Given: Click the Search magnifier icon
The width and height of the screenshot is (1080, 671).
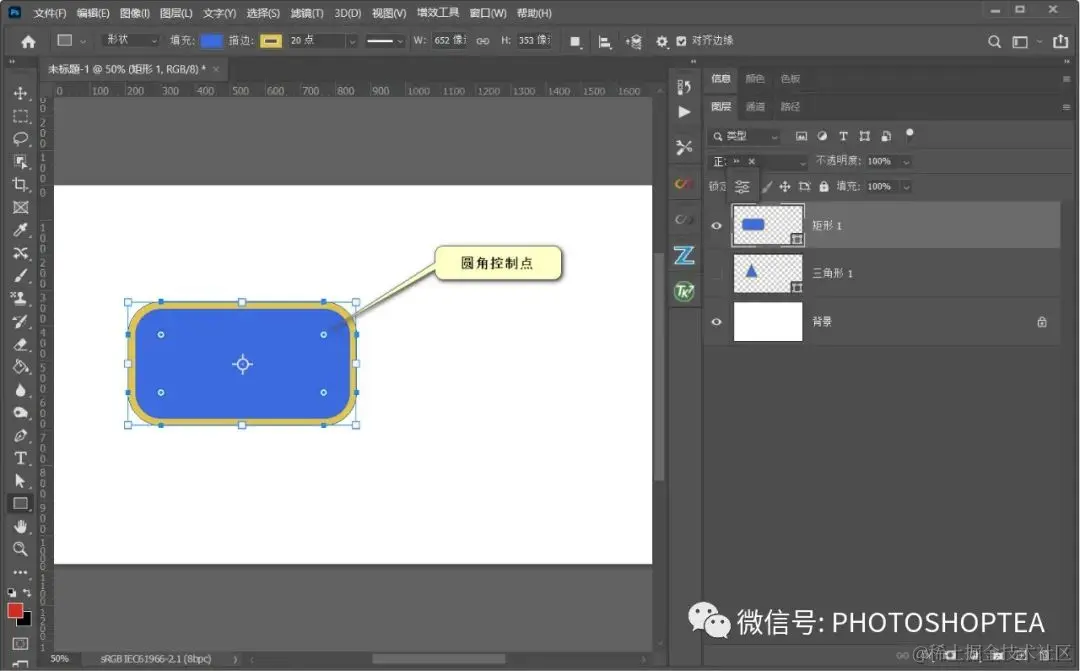Looking at the screenshot, I should click(994, 42).
